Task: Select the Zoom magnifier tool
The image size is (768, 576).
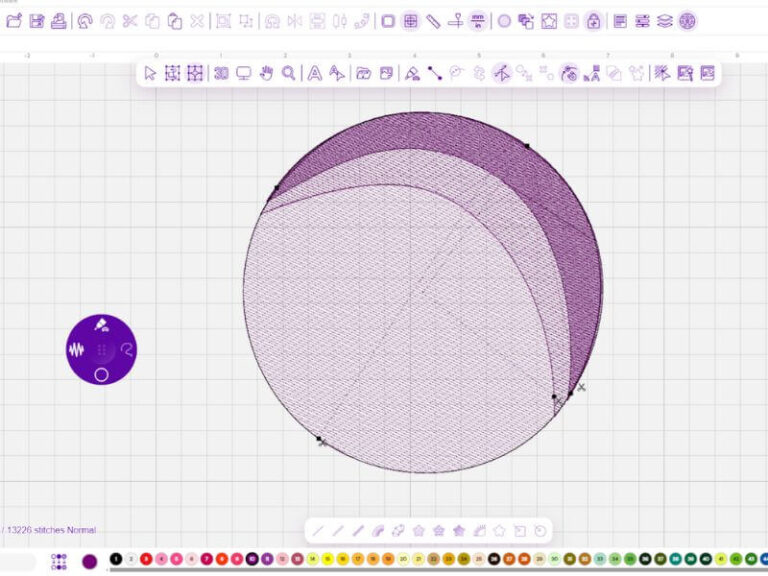Action: pos(289,73)
